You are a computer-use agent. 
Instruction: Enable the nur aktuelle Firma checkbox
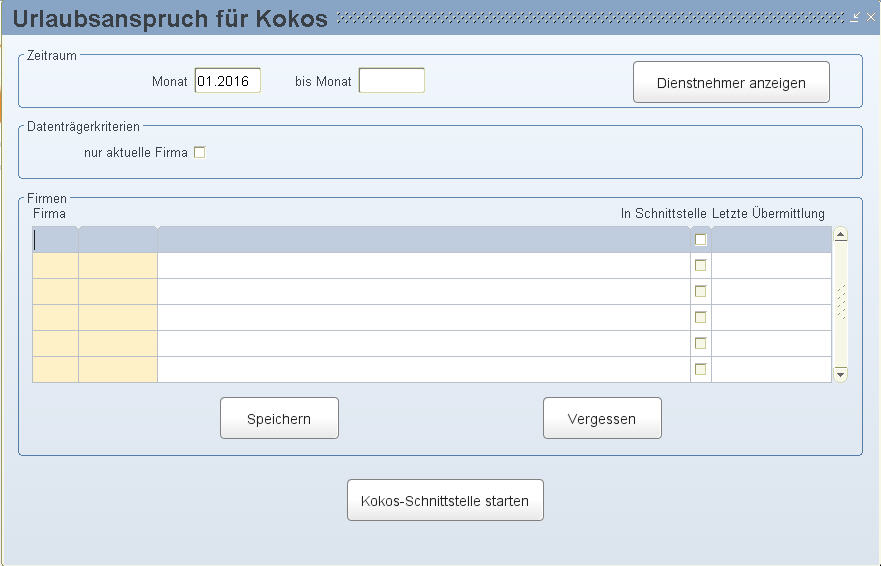pyautogui.click(x=199, y=152)
